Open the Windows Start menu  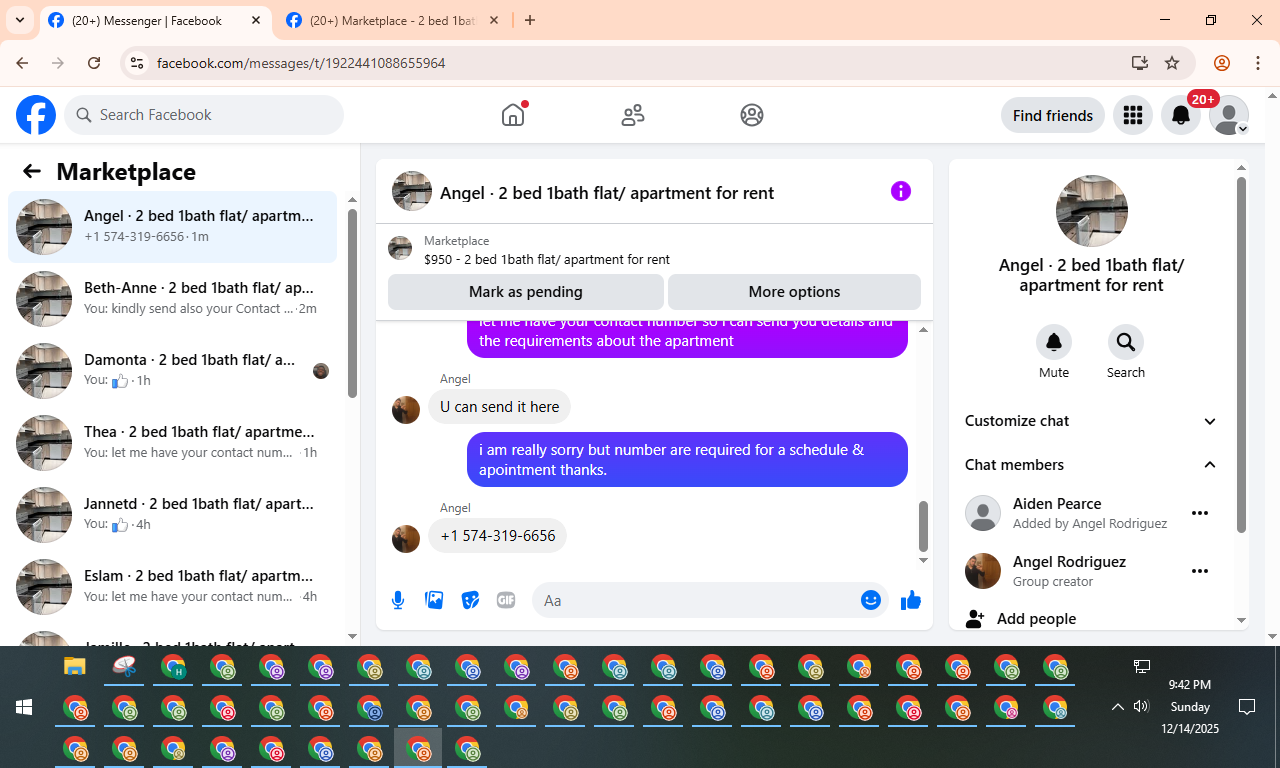pyautogui.click(x=24, y=707)
